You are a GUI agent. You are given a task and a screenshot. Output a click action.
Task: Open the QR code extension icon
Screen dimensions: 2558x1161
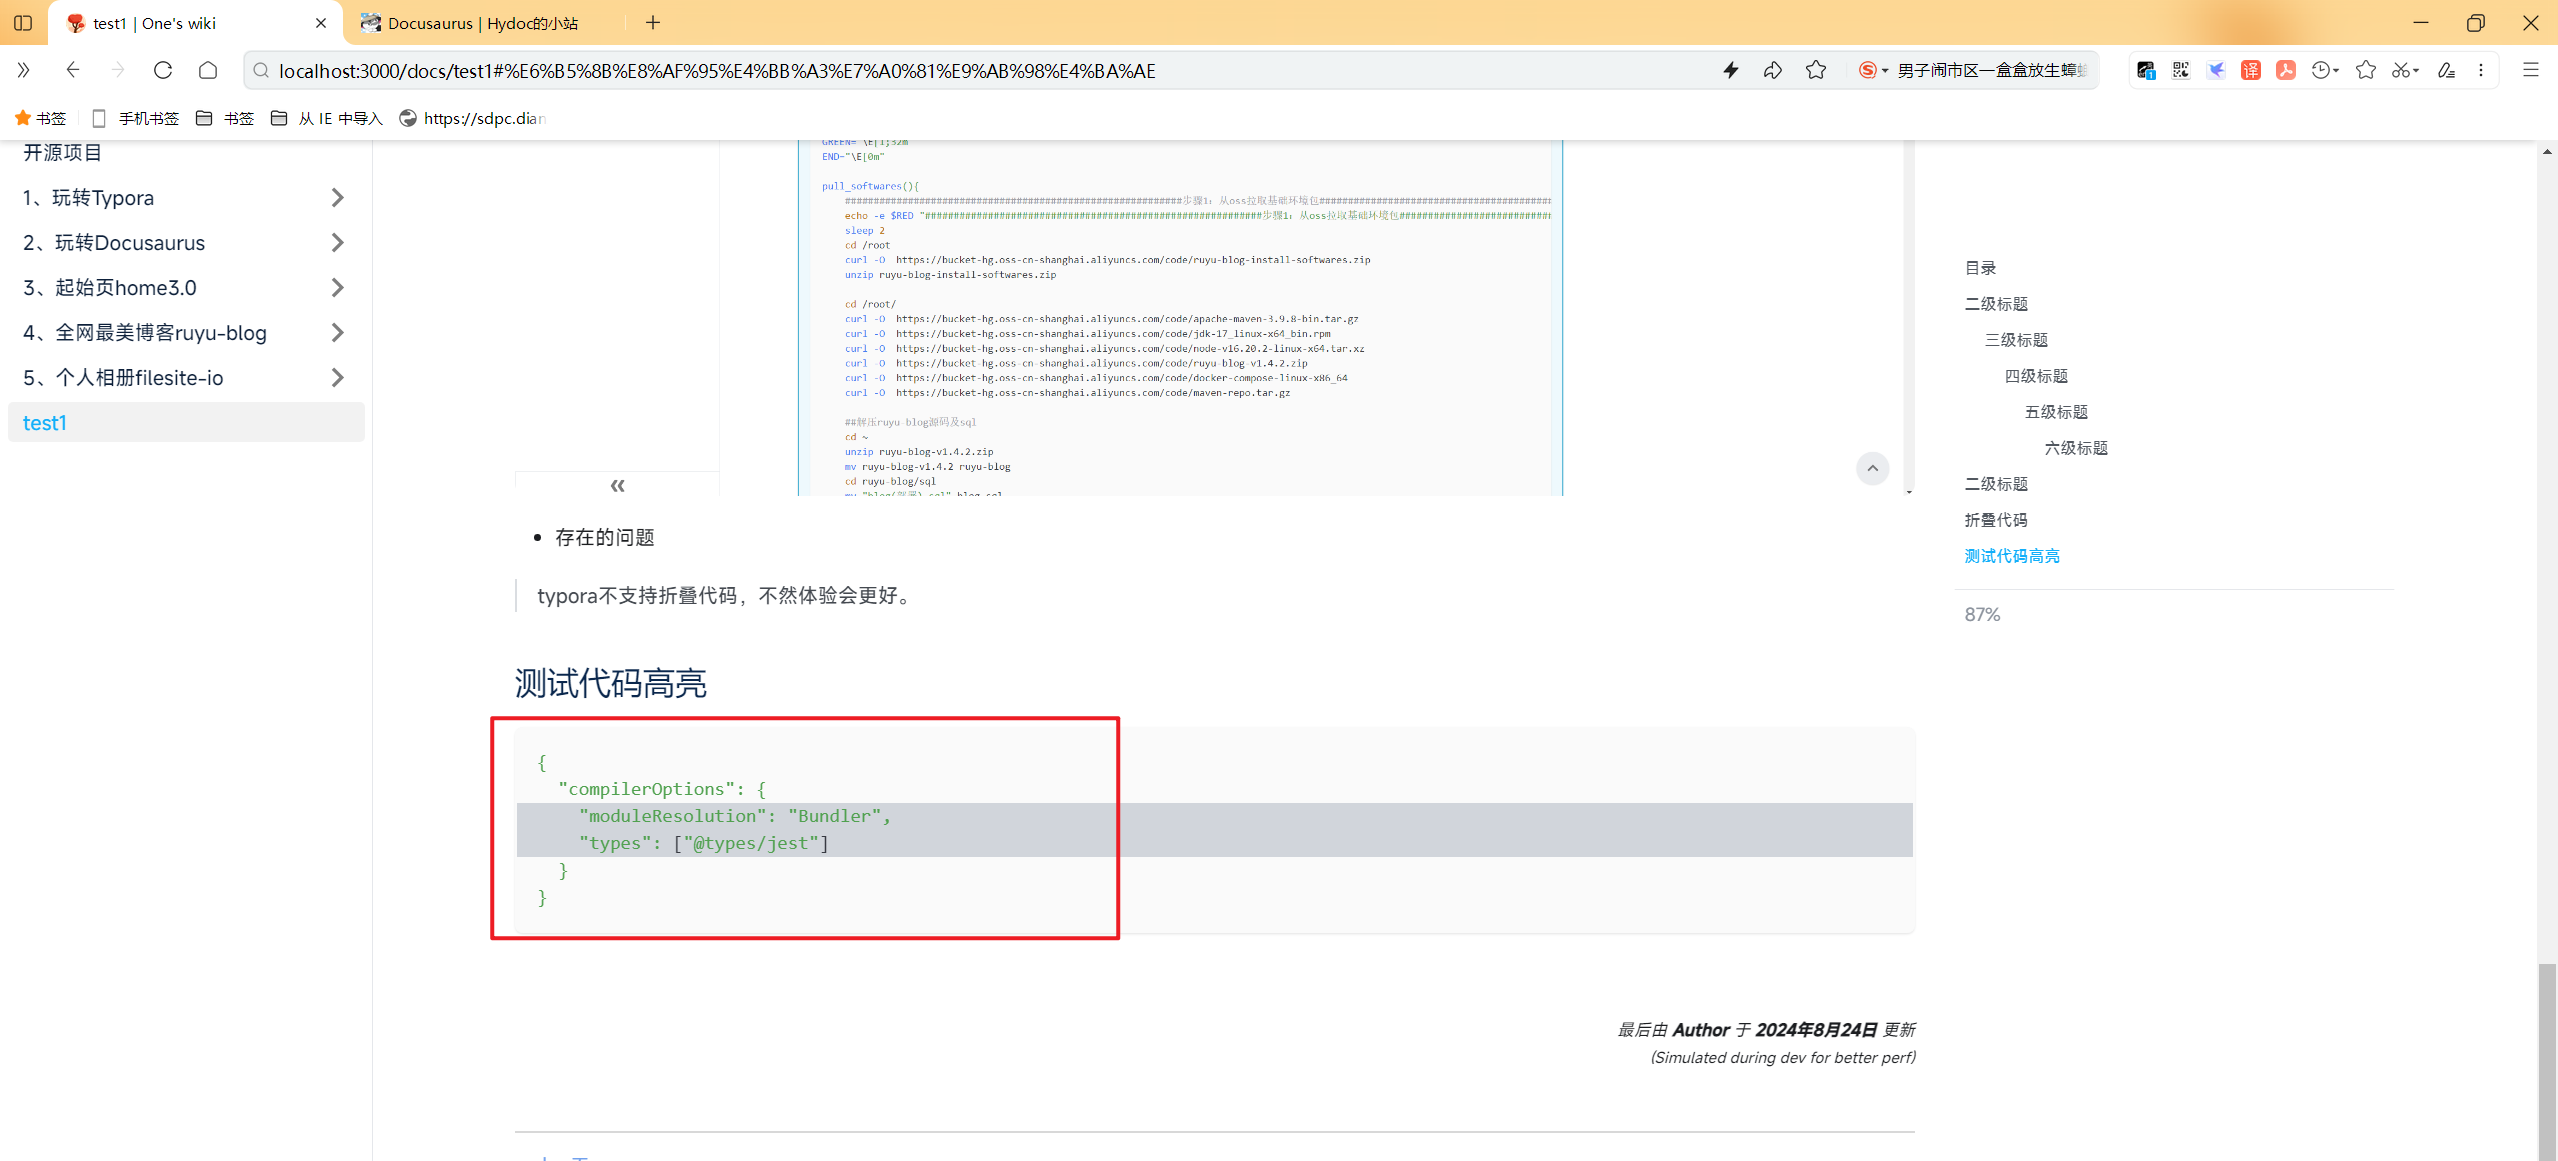pyautogui.click(x=2181, y=70)
